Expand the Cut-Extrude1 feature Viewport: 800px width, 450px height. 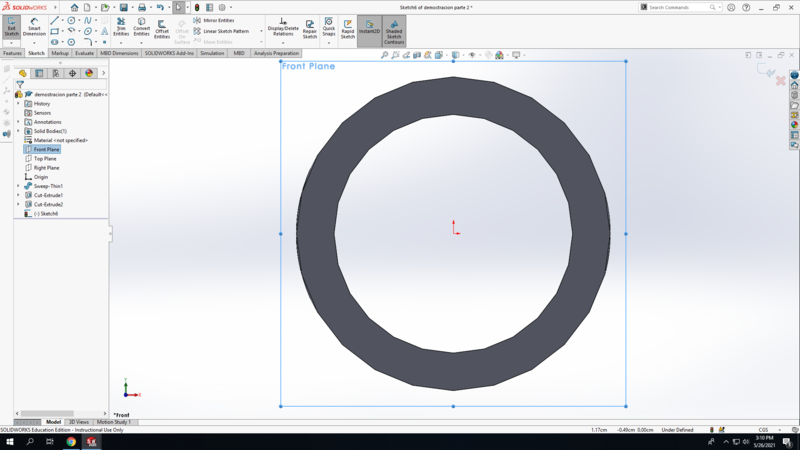(x=18, y=195)
